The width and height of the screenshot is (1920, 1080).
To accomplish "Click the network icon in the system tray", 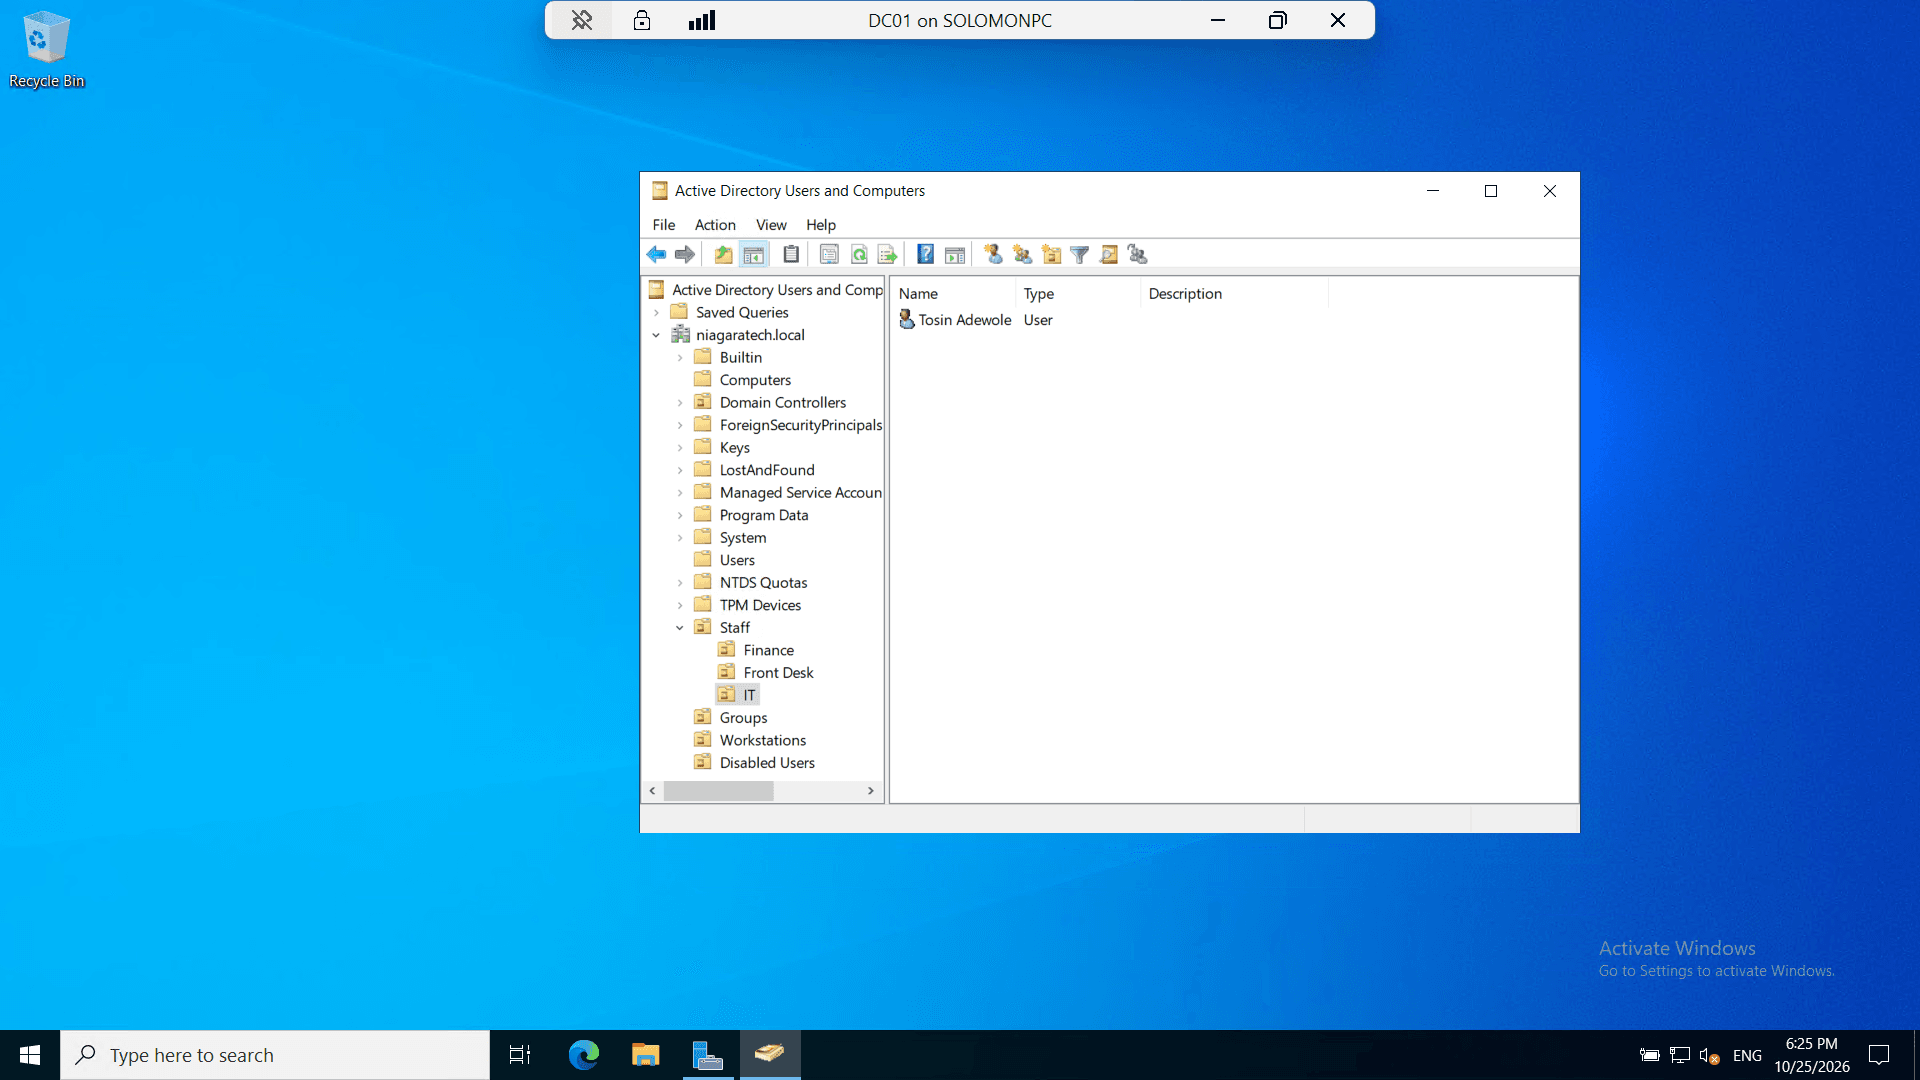I will coord(1680,1055).
